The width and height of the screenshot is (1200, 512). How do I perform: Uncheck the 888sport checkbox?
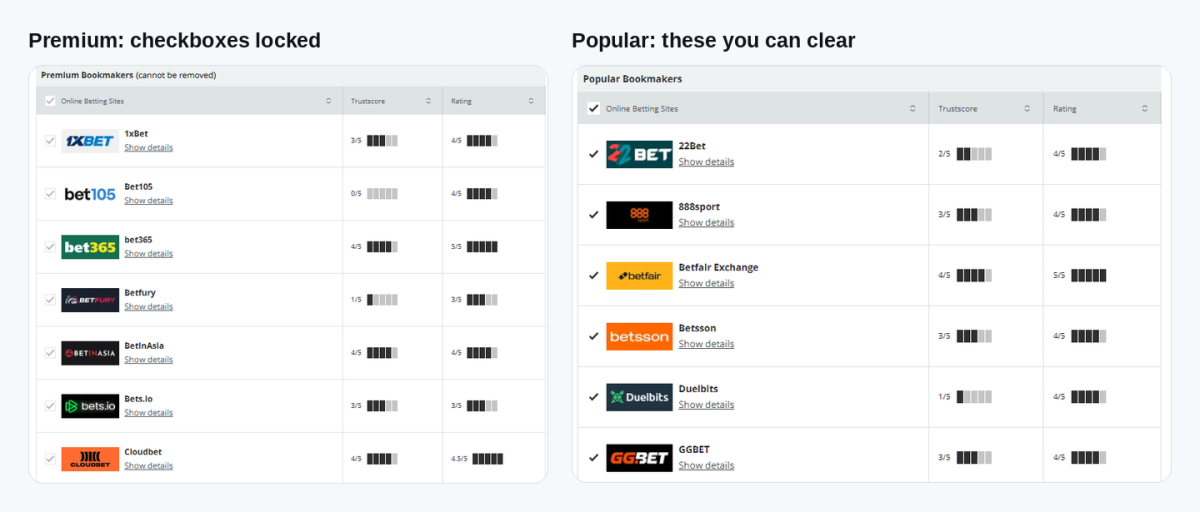pos(594,215)
